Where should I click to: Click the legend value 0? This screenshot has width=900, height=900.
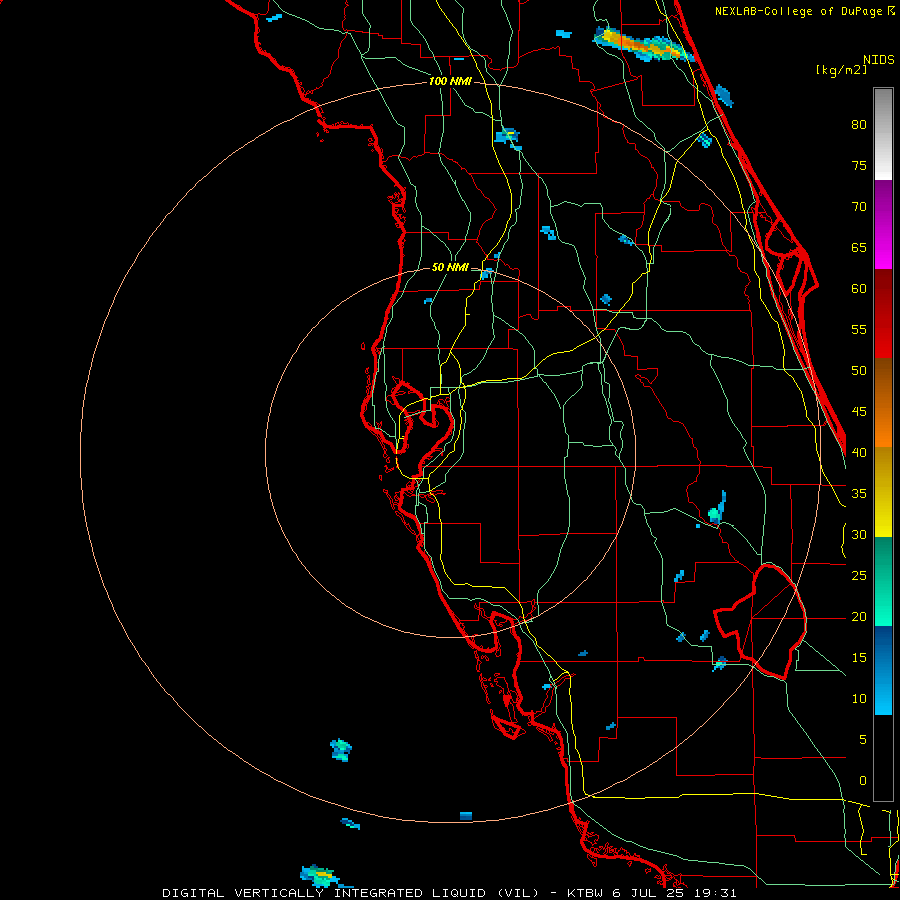tap(862, 781)
